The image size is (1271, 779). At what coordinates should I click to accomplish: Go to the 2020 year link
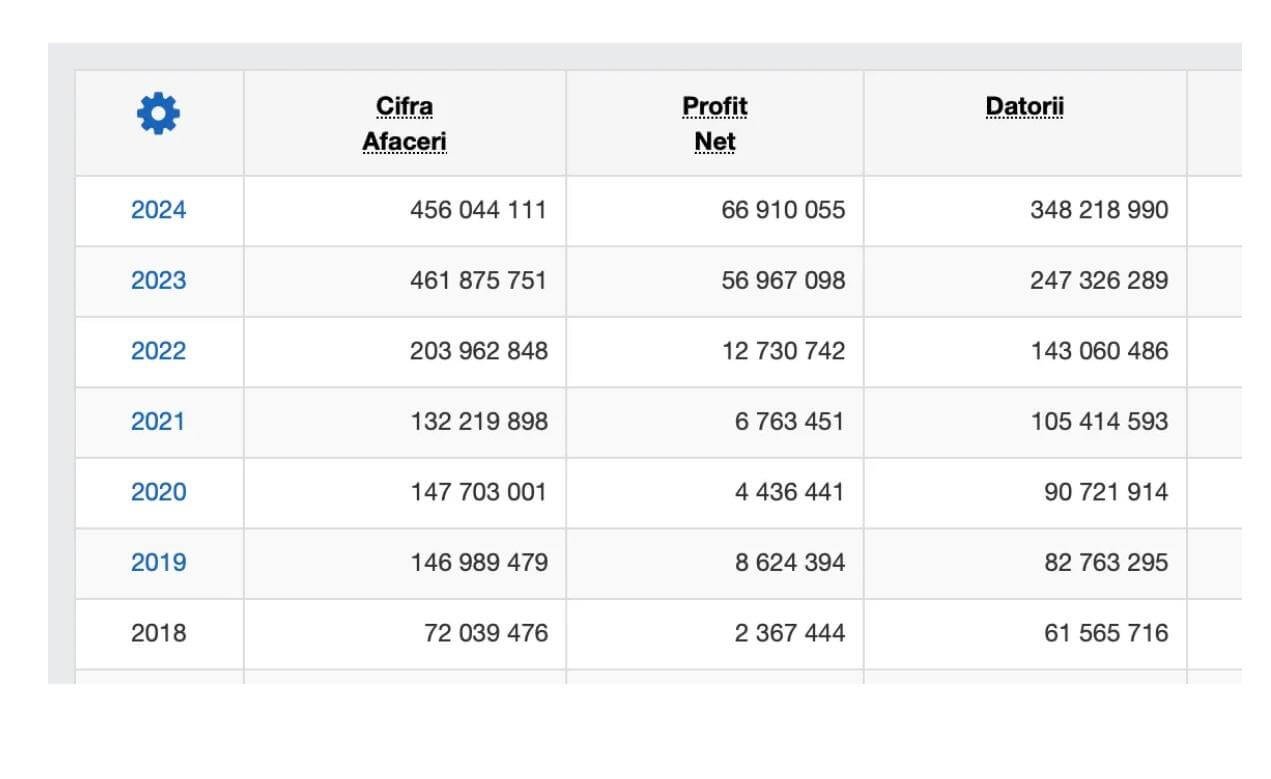pos(158,492)
